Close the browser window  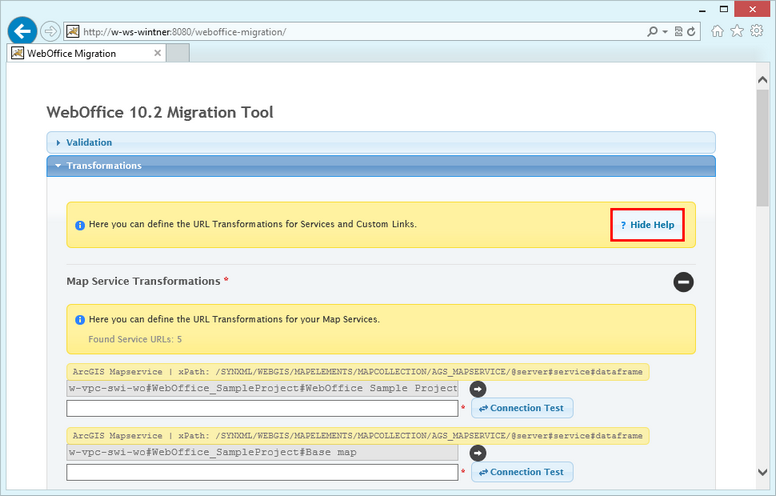[x=752, y=9]
